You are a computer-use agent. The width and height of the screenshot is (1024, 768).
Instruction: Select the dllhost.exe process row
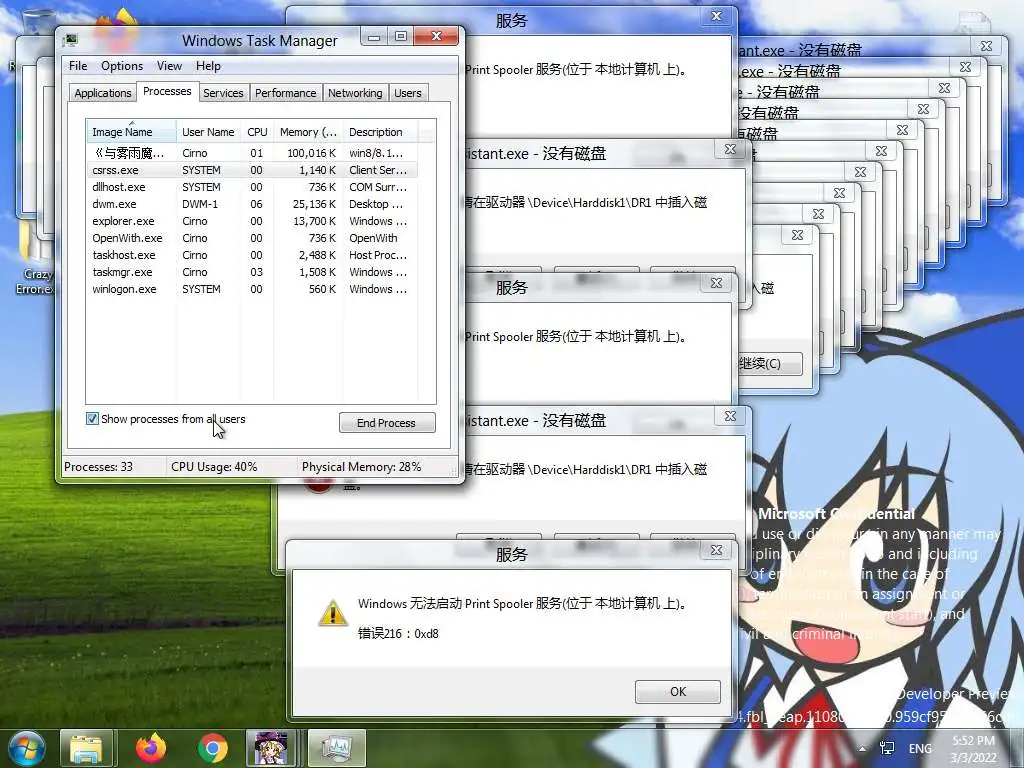click(x=252, y=187)
